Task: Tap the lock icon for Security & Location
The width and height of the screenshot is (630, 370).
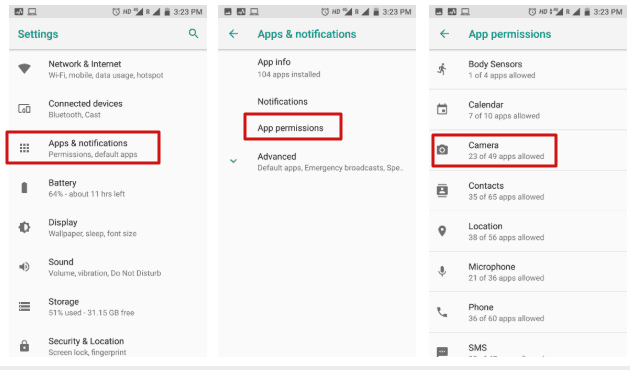Action: pos(25,345)
